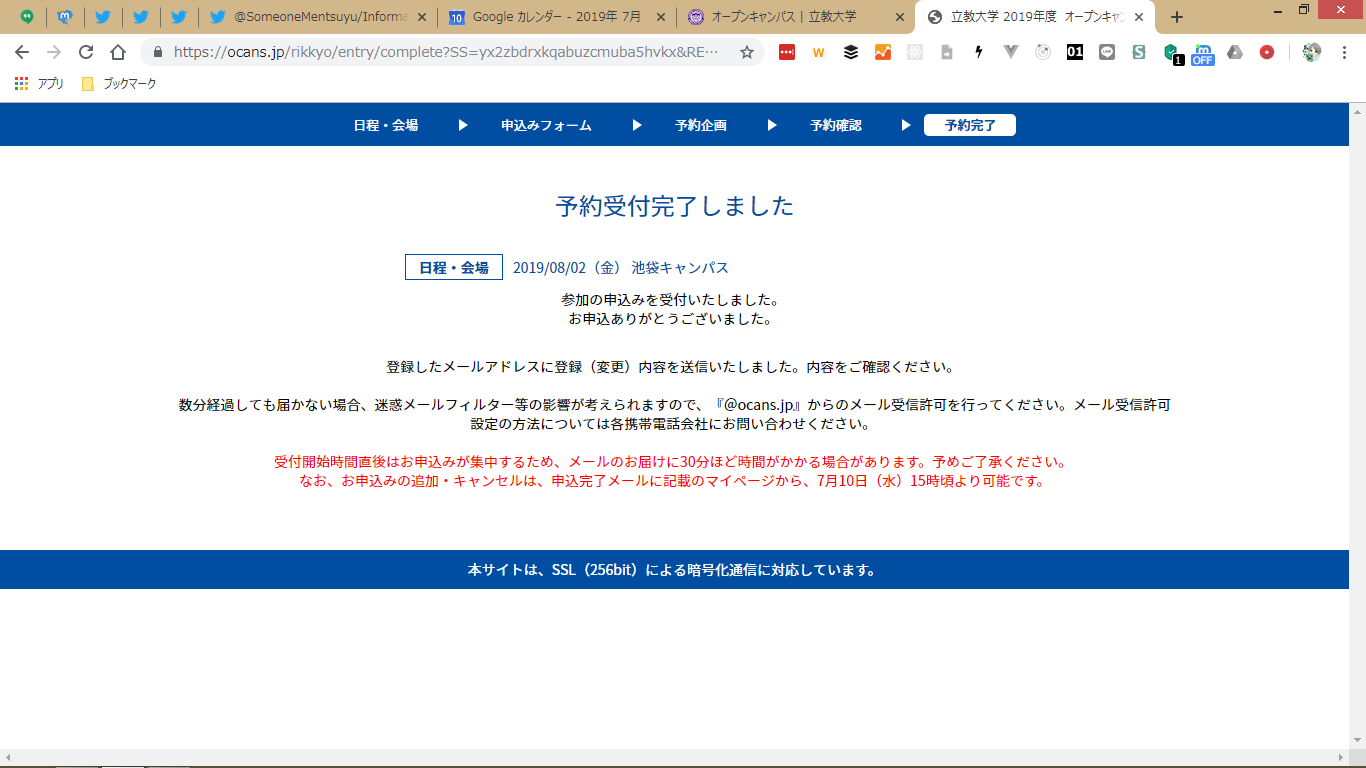Click the red record circle extension
Image resolution: width=1366 pixels, height=768 pixels.
click(1267, 53)
